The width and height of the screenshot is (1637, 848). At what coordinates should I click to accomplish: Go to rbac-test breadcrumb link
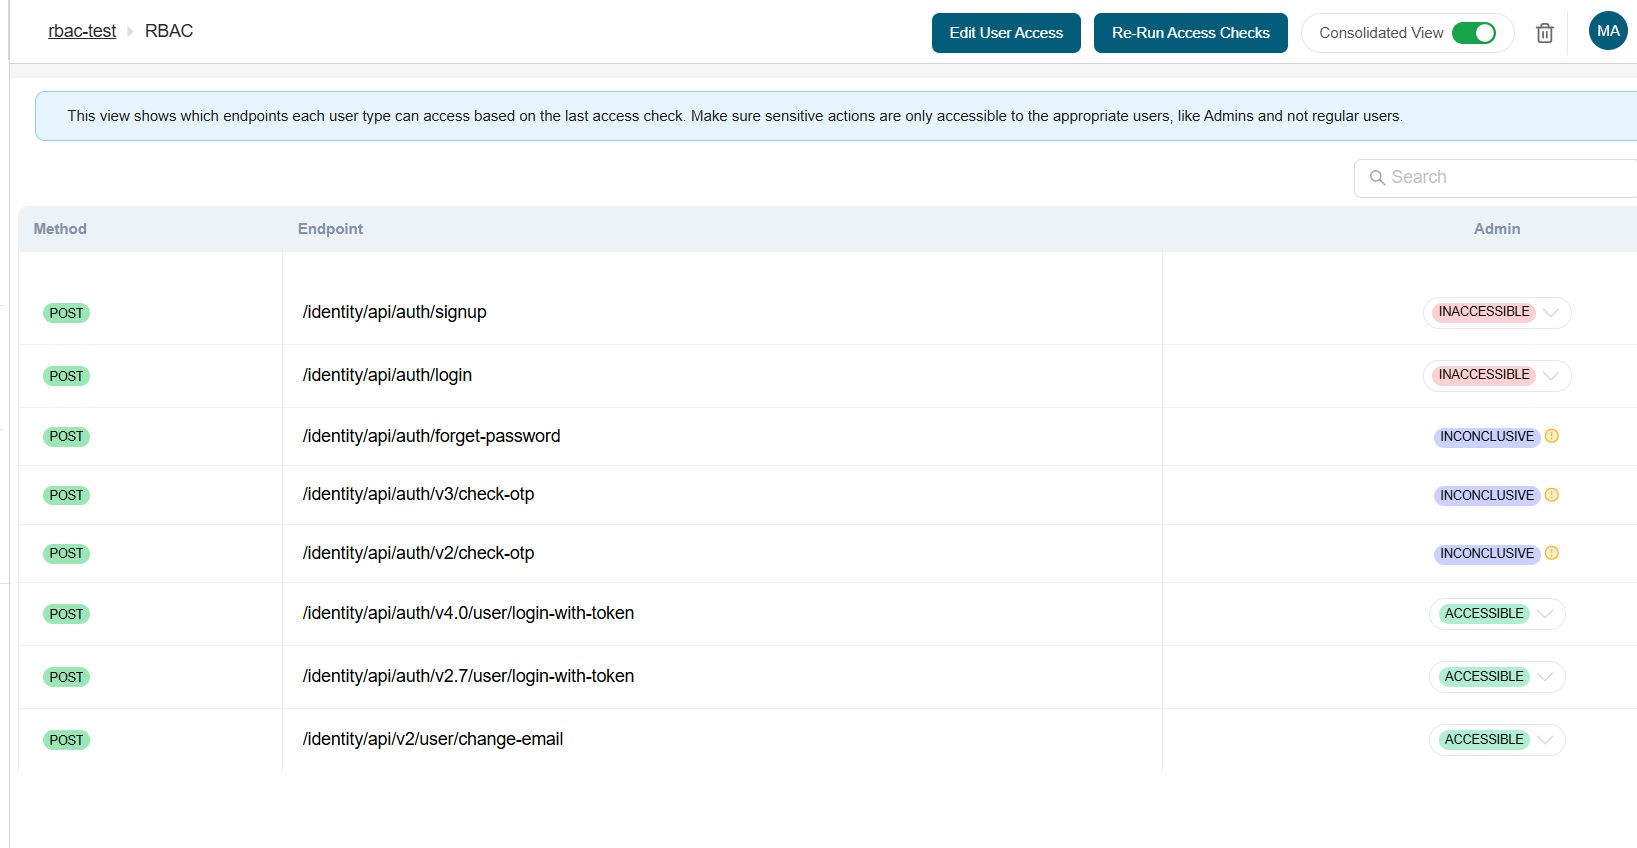coord(82,31)
